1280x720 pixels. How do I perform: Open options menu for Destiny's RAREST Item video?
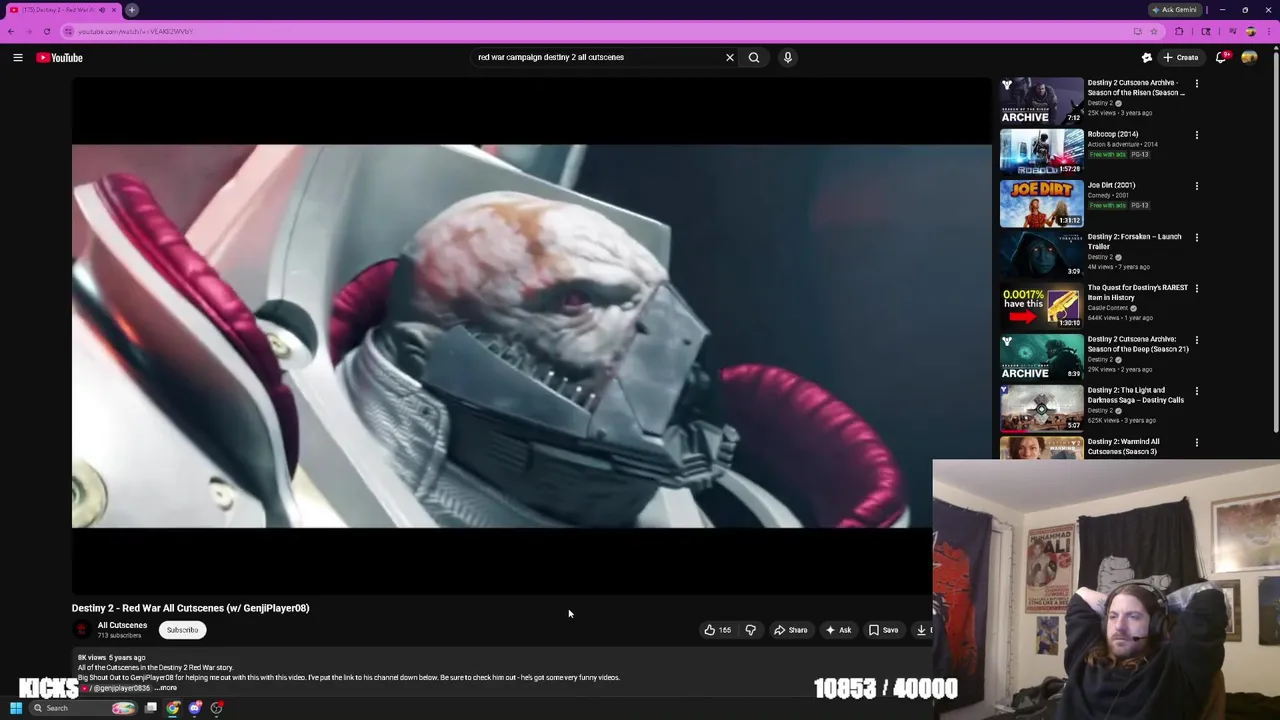pos(1197,289)
